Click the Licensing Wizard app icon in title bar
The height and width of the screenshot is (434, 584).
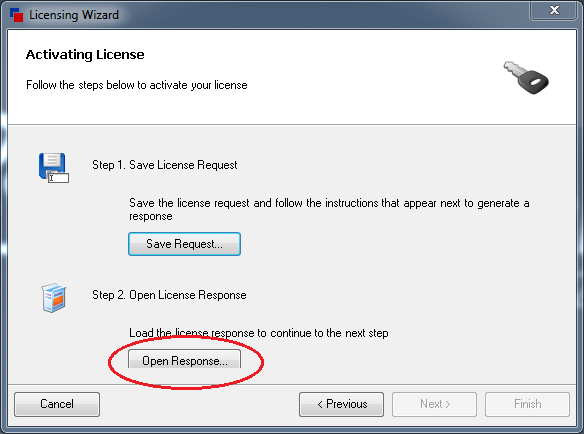click(16, 15)
